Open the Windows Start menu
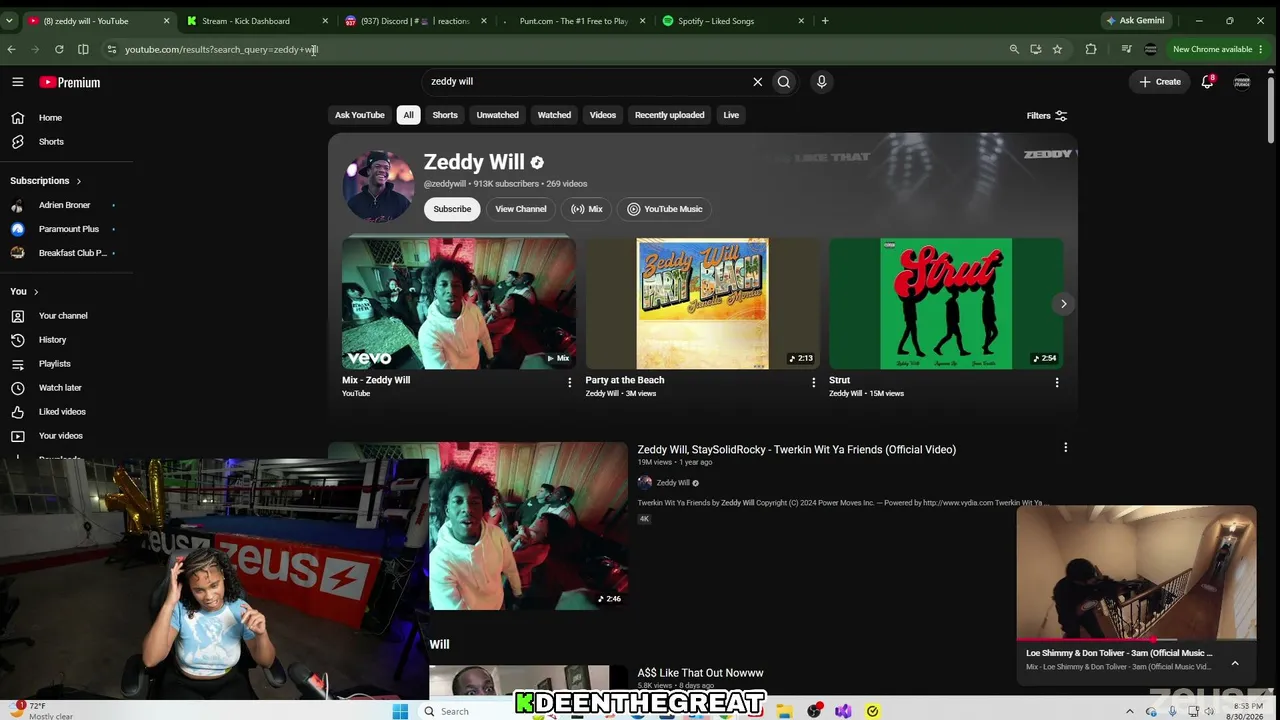This screenshot has height=720, width=1280. (x=400, y=711)
